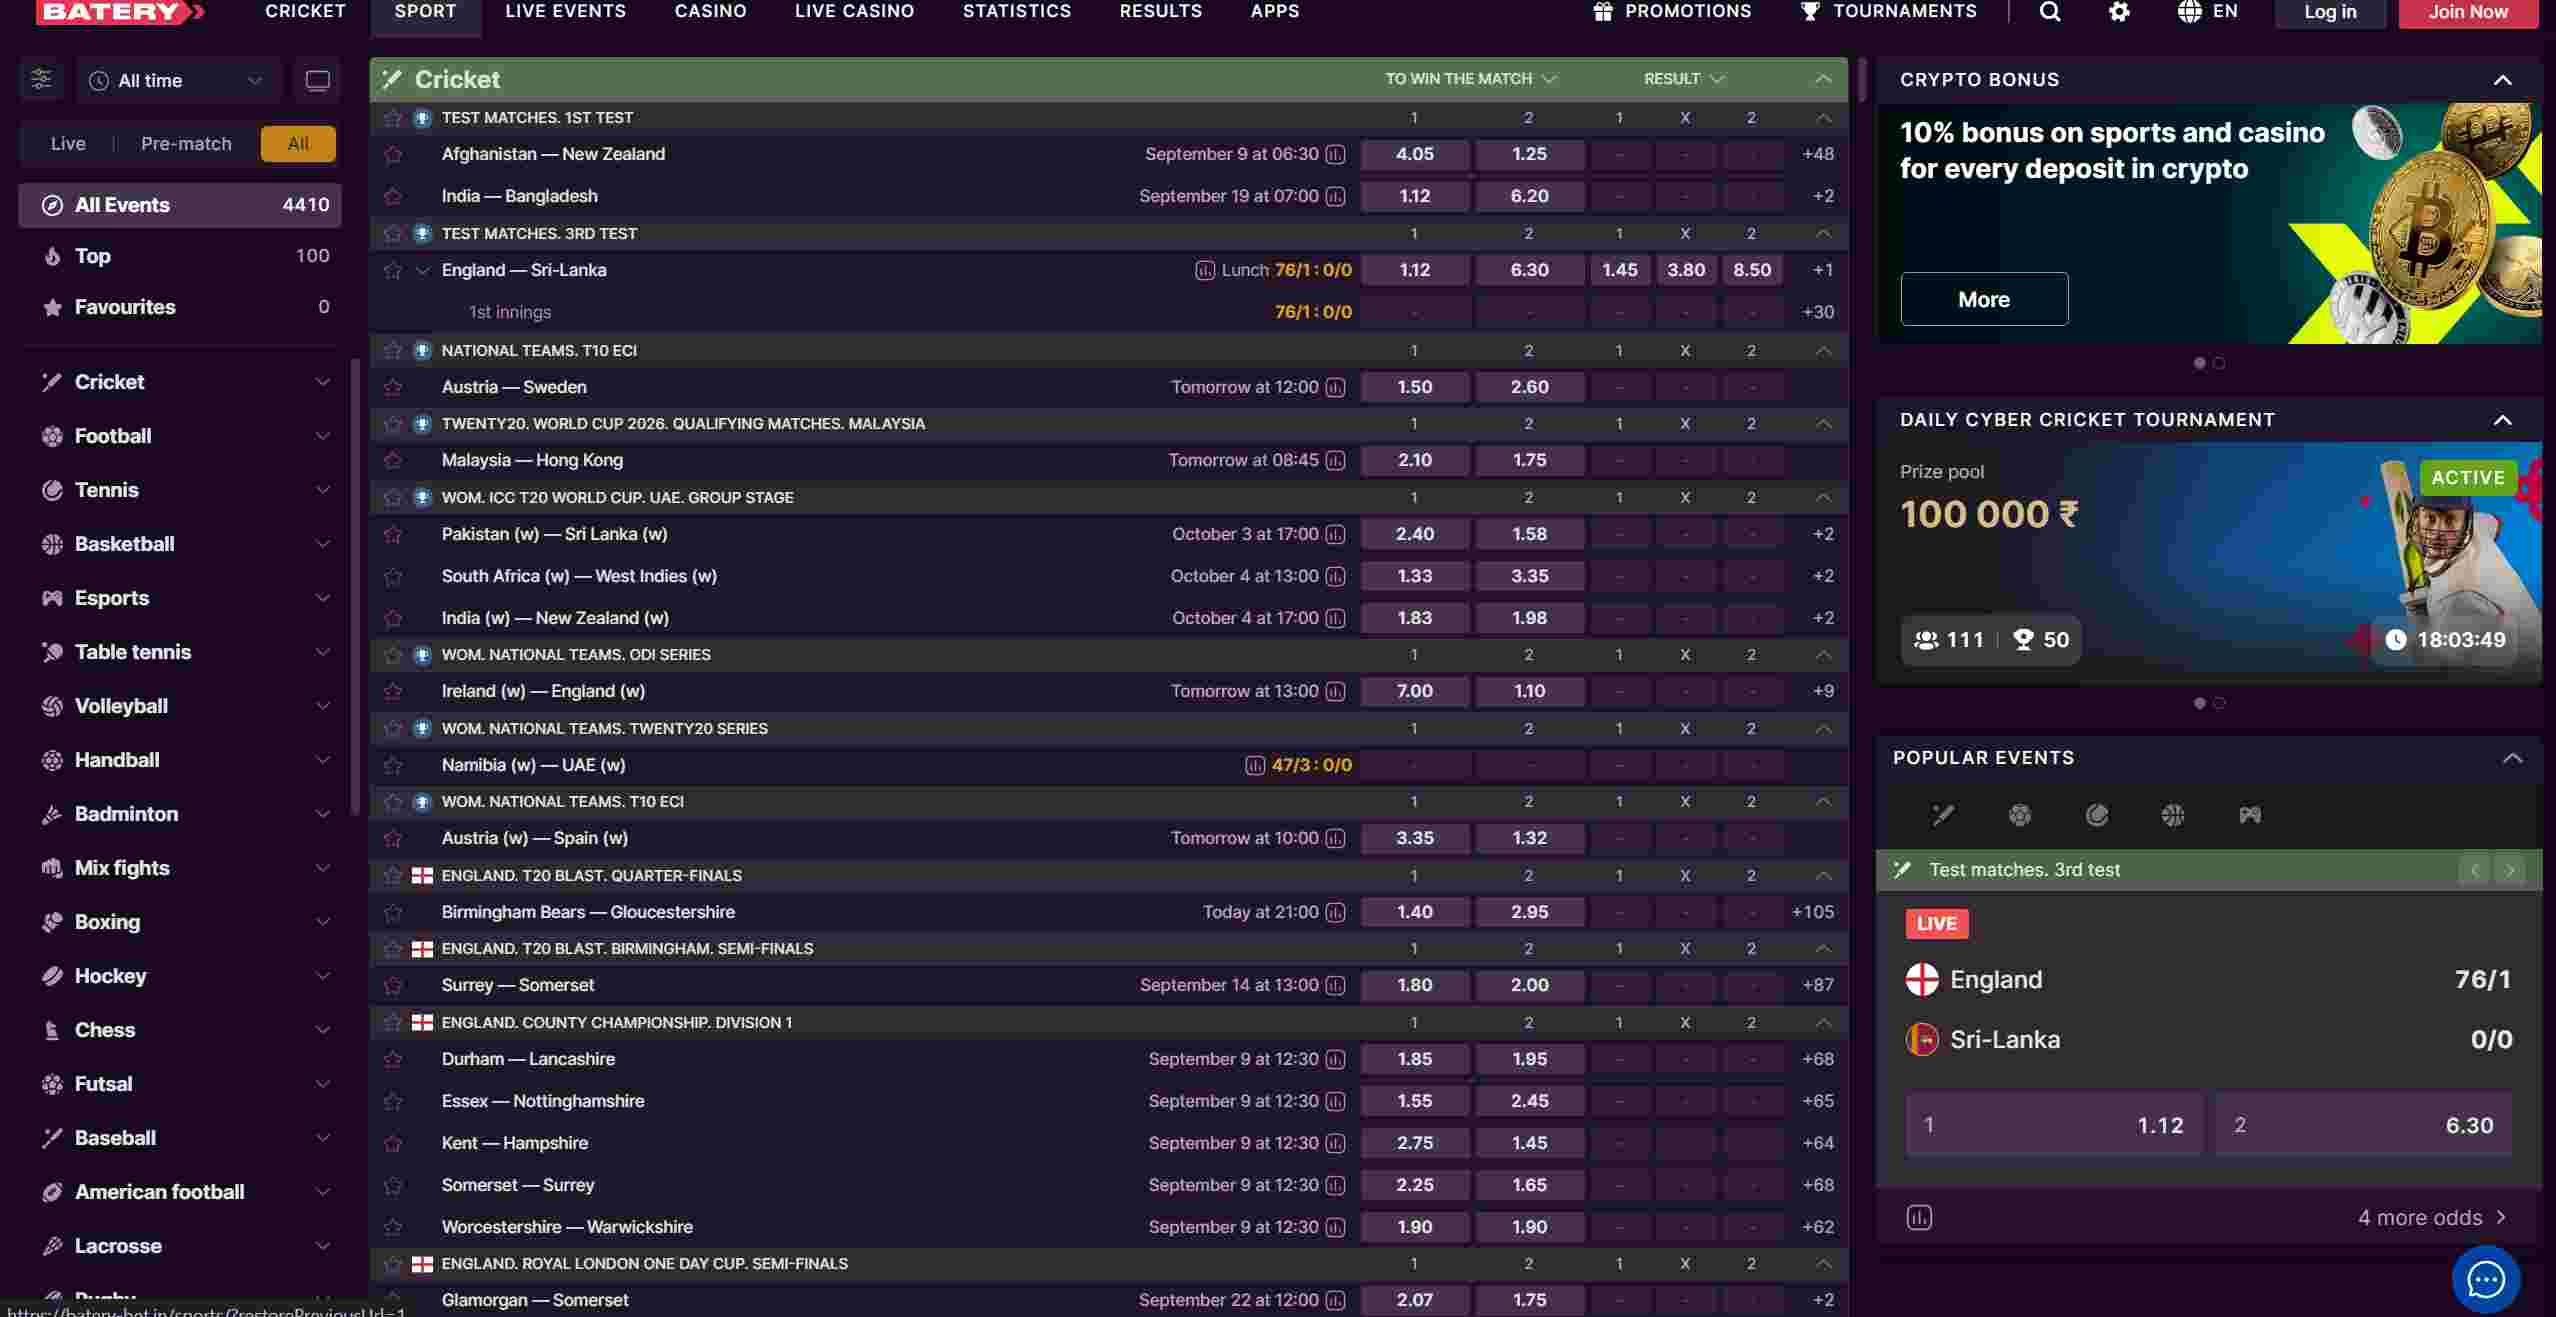The height and width of the screenshot is (1317, 2556).
Task: Select basketball icon in Popular Events
Action: (2173, 815)
